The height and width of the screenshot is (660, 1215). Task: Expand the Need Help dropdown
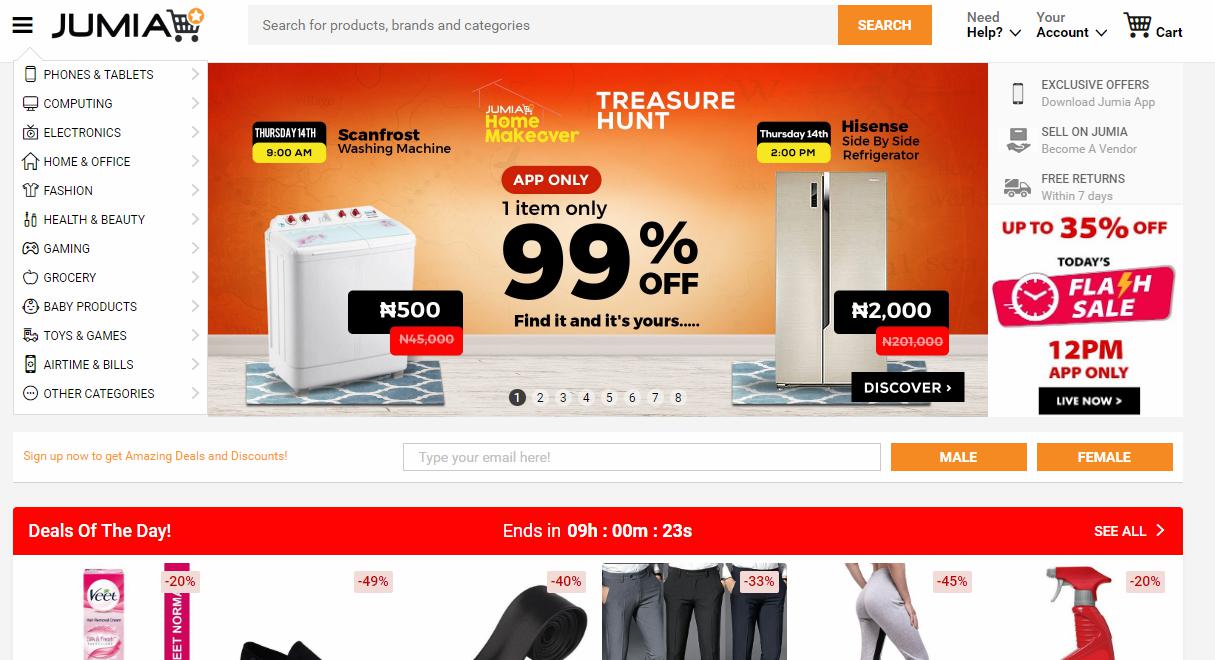993,25
